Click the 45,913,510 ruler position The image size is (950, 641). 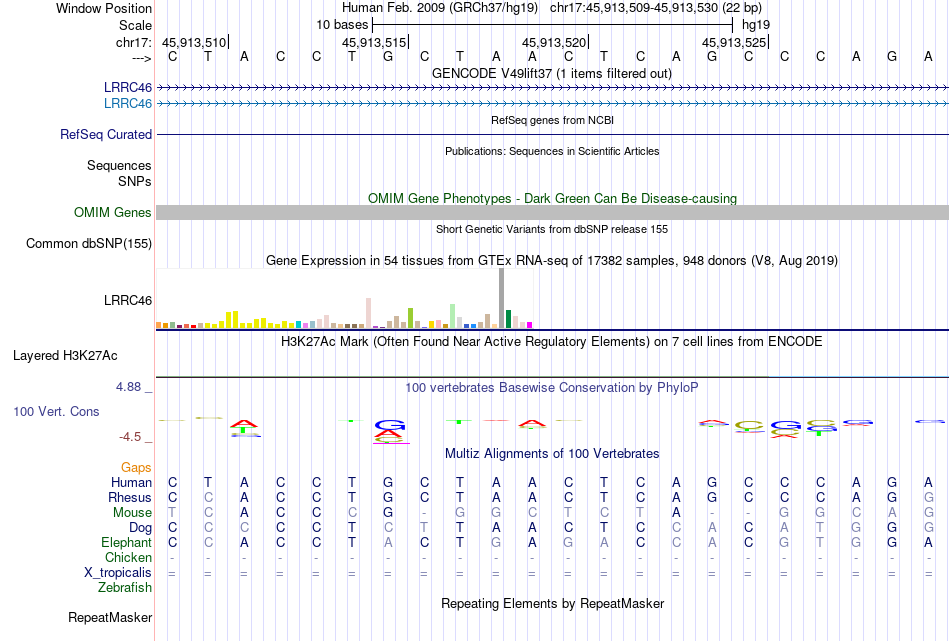pos(194,42)
